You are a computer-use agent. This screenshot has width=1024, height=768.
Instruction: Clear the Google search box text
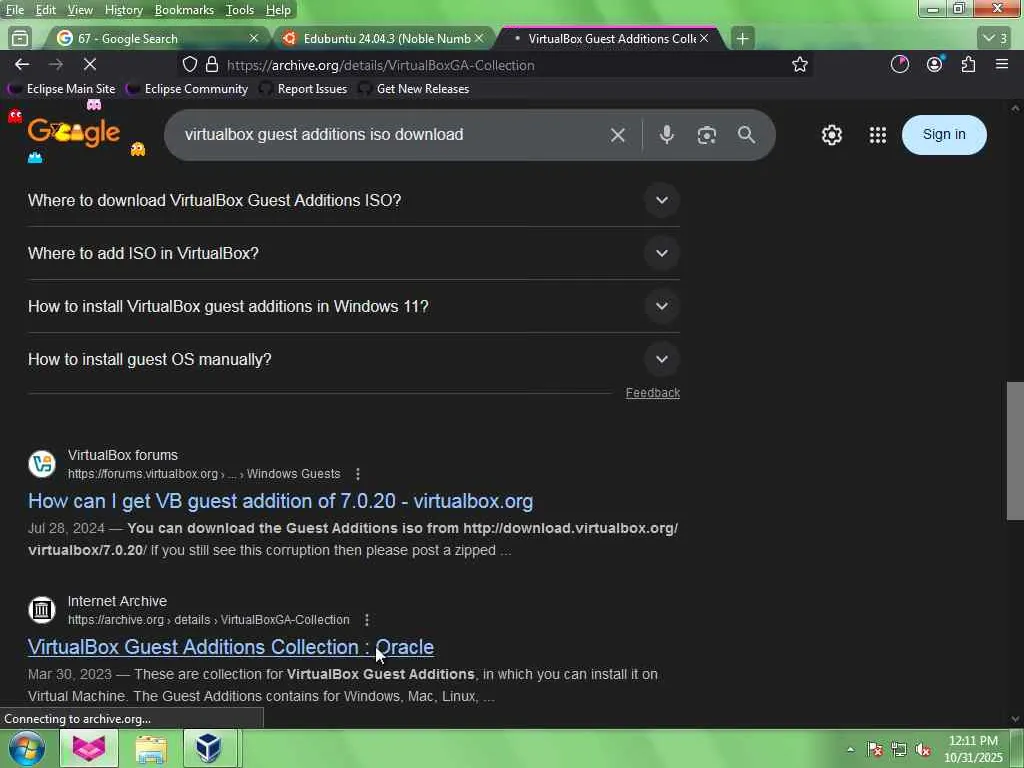pyautogui.click(x=617, y=135)
